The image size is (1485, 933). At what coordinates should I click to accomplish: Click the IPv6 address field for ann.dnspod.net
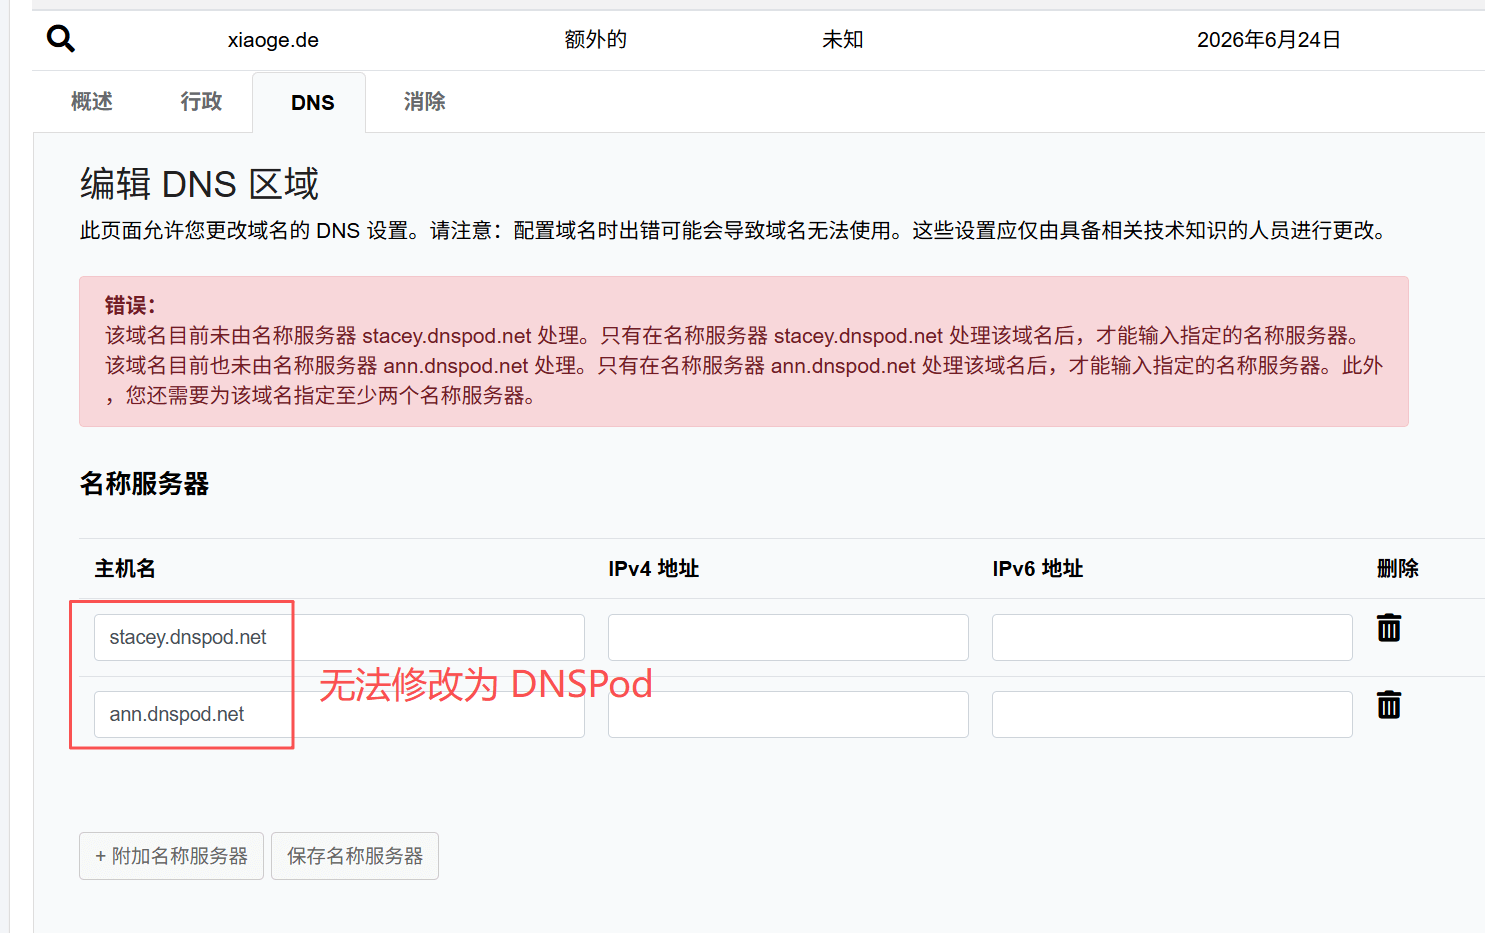pos(1171,714)
